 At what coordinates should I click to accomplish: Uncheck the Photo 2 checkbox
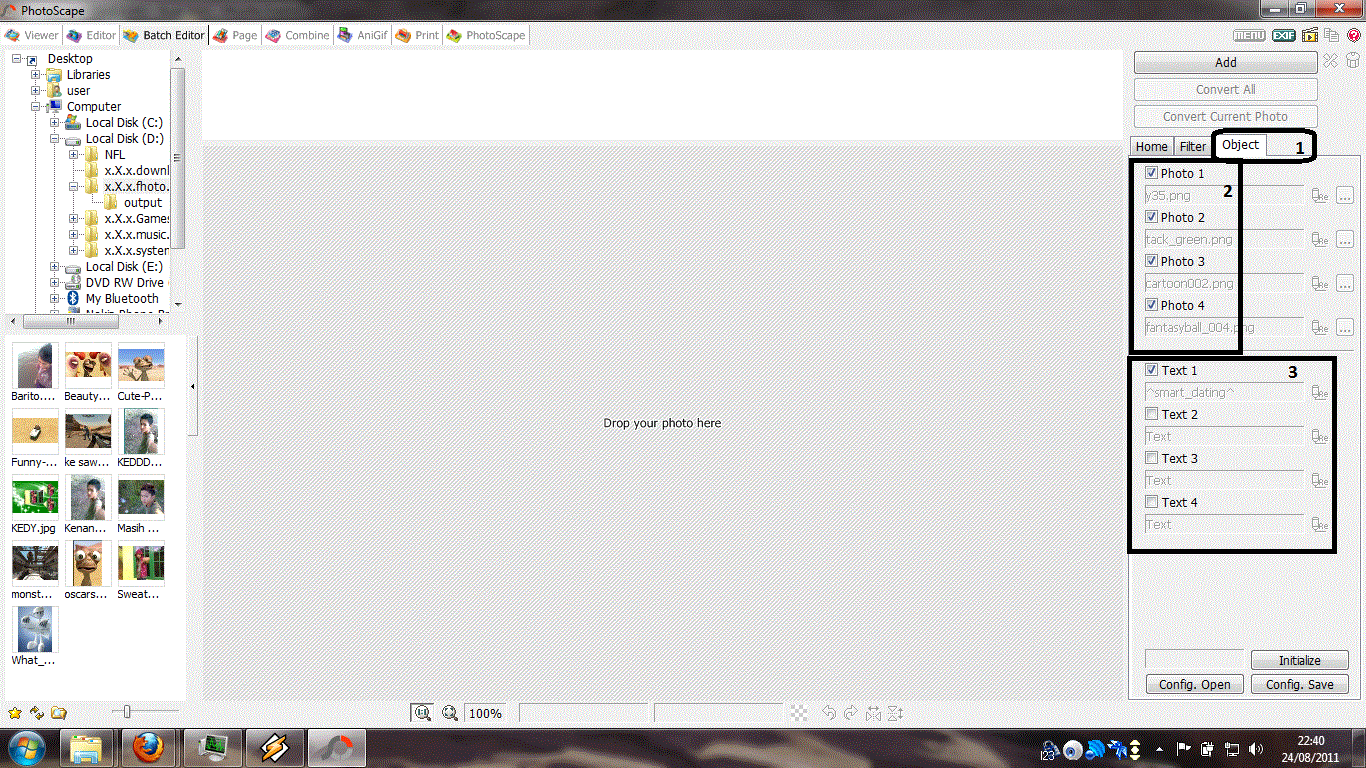point(1151,217)
